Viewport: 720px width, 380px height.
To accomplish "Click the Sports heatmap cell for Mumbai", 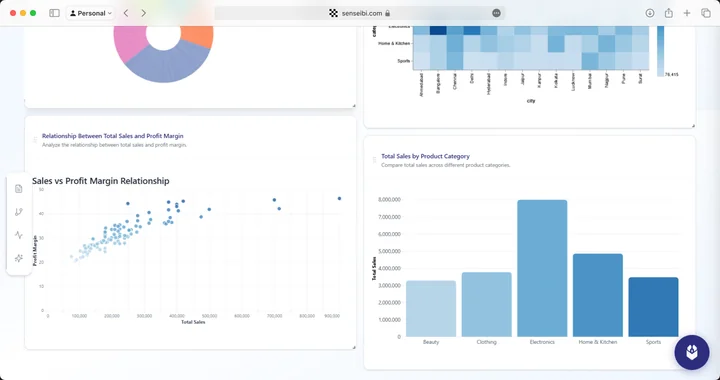I will pyautogui.click(x=590, y=61).
